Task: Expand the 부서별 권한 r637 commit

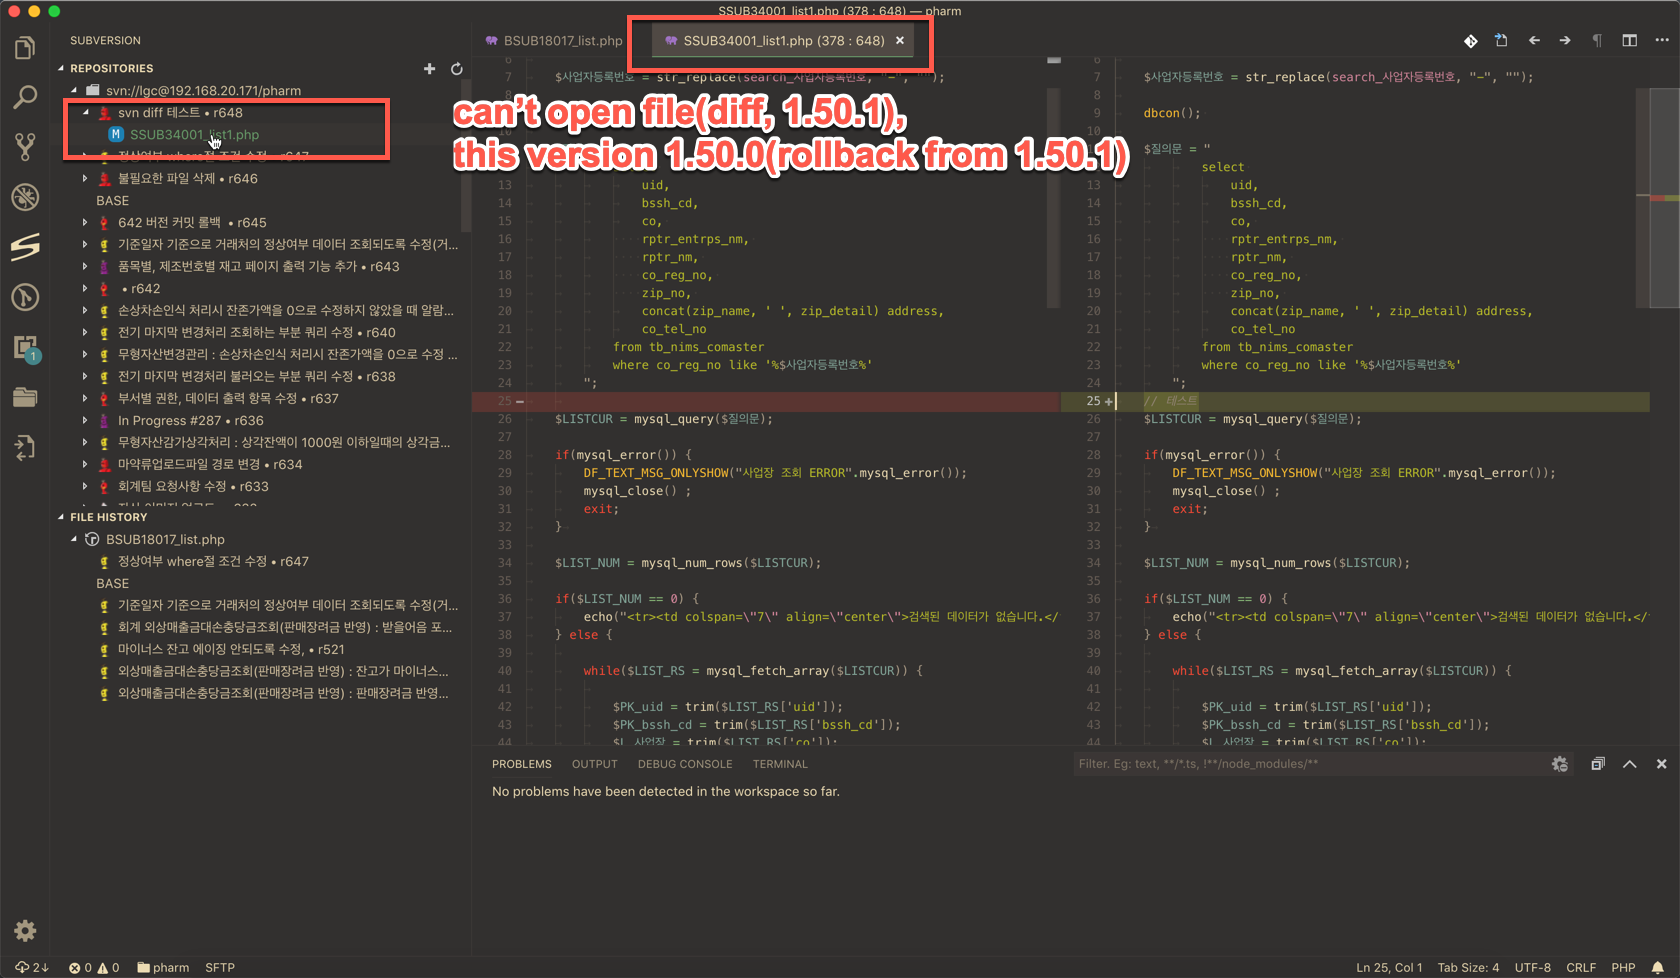Action: click(86, 398)
